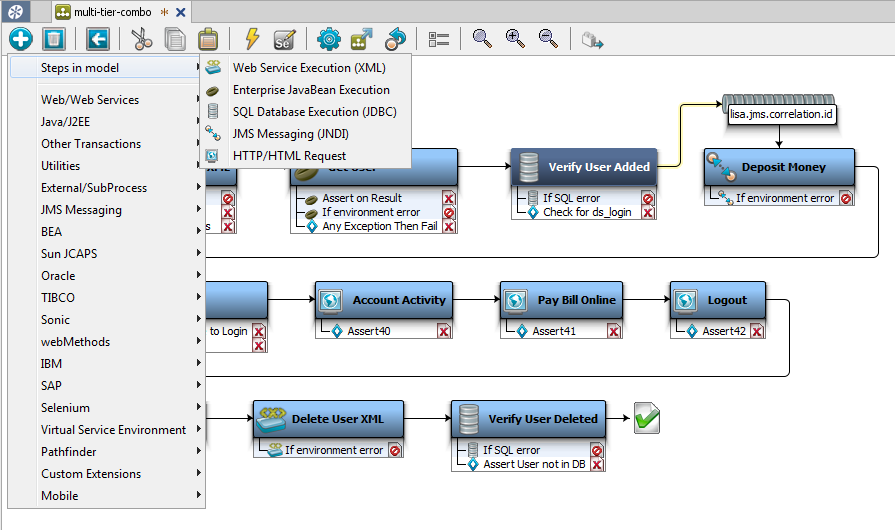This screenshot has height=530, width=895.
Task: Click the green checkmark end step
Action: coord(646,419)
